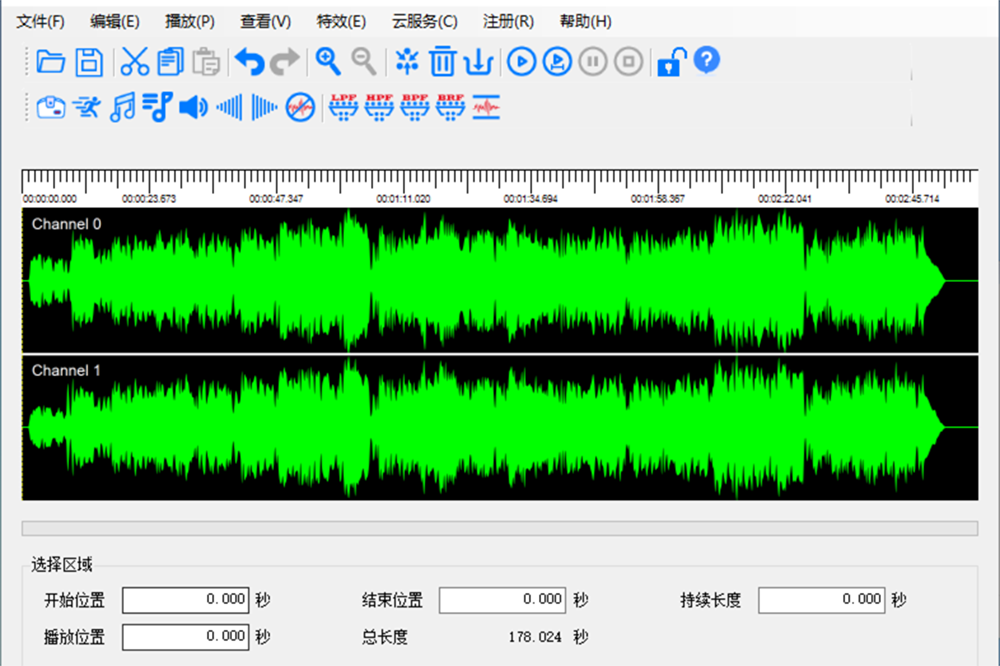Click the undo arrow icon
Viewport: 1000px width, 666px height.
pos(249,62)
